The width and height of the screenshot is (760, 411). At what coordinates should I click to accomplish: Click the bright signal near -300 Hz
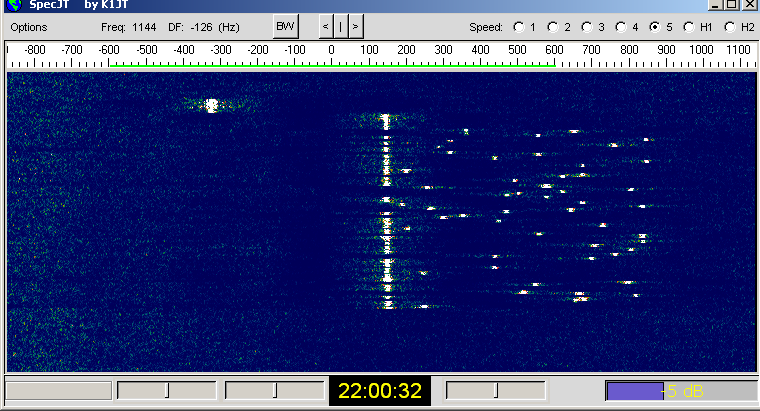click(211, 104)
